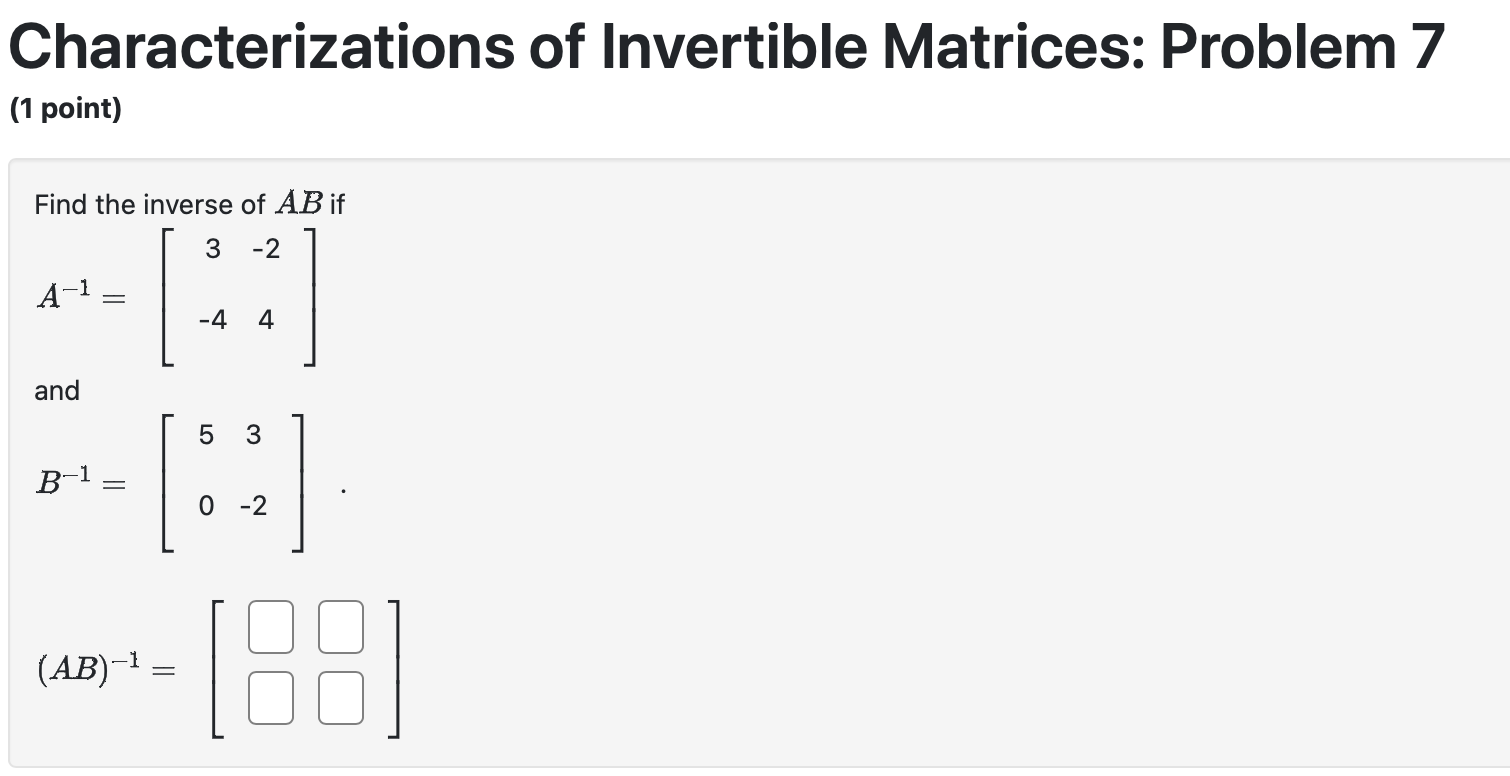Screen dimensions: 1510x776
Task: Click the Find the inverse of AB text
Action: point(188,204)
